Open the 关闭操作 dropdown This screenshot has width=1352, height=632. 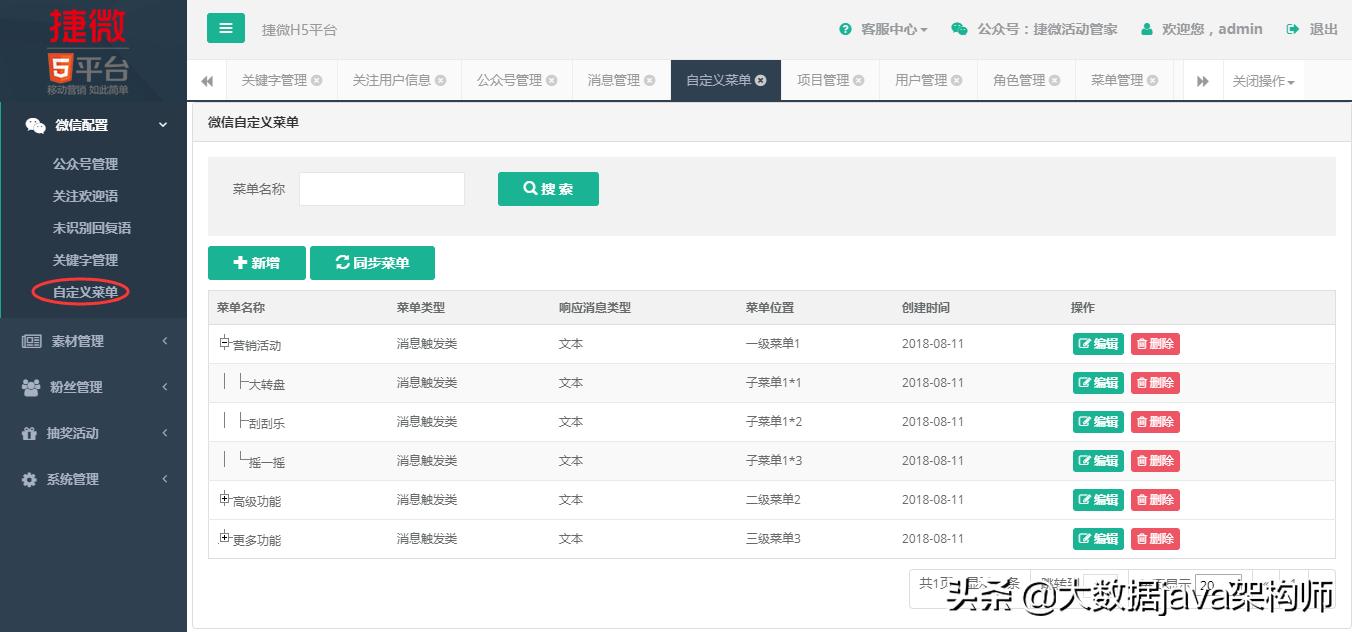pos(1263,80)
